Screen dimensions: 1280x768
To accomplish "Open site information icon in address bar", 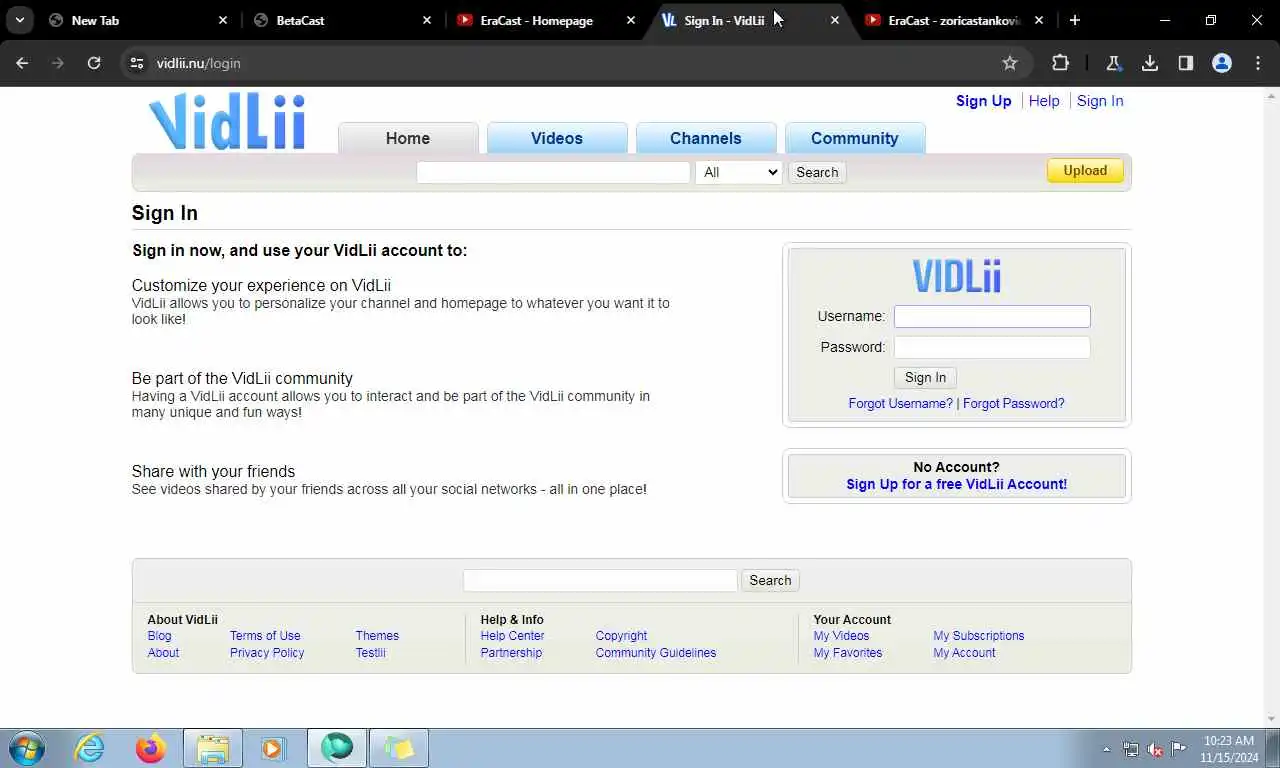I will click(138, 63).
